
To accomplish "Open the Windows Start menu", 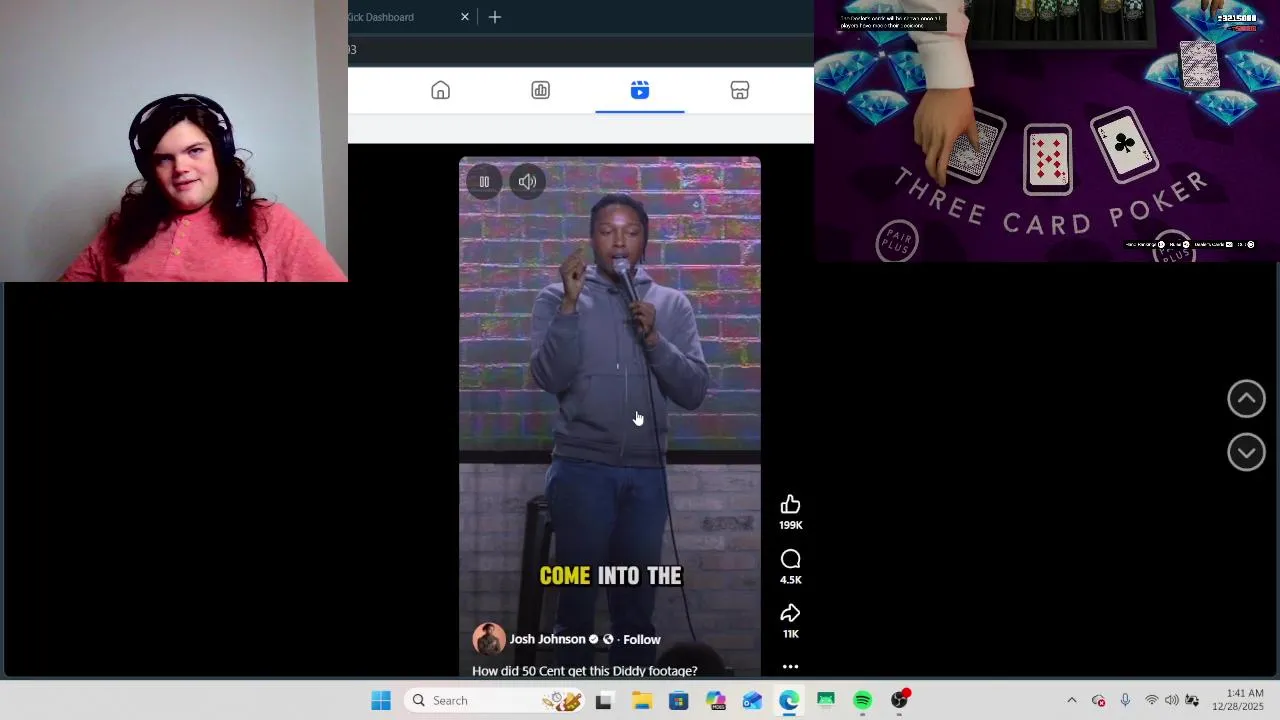I will [381, 701].
